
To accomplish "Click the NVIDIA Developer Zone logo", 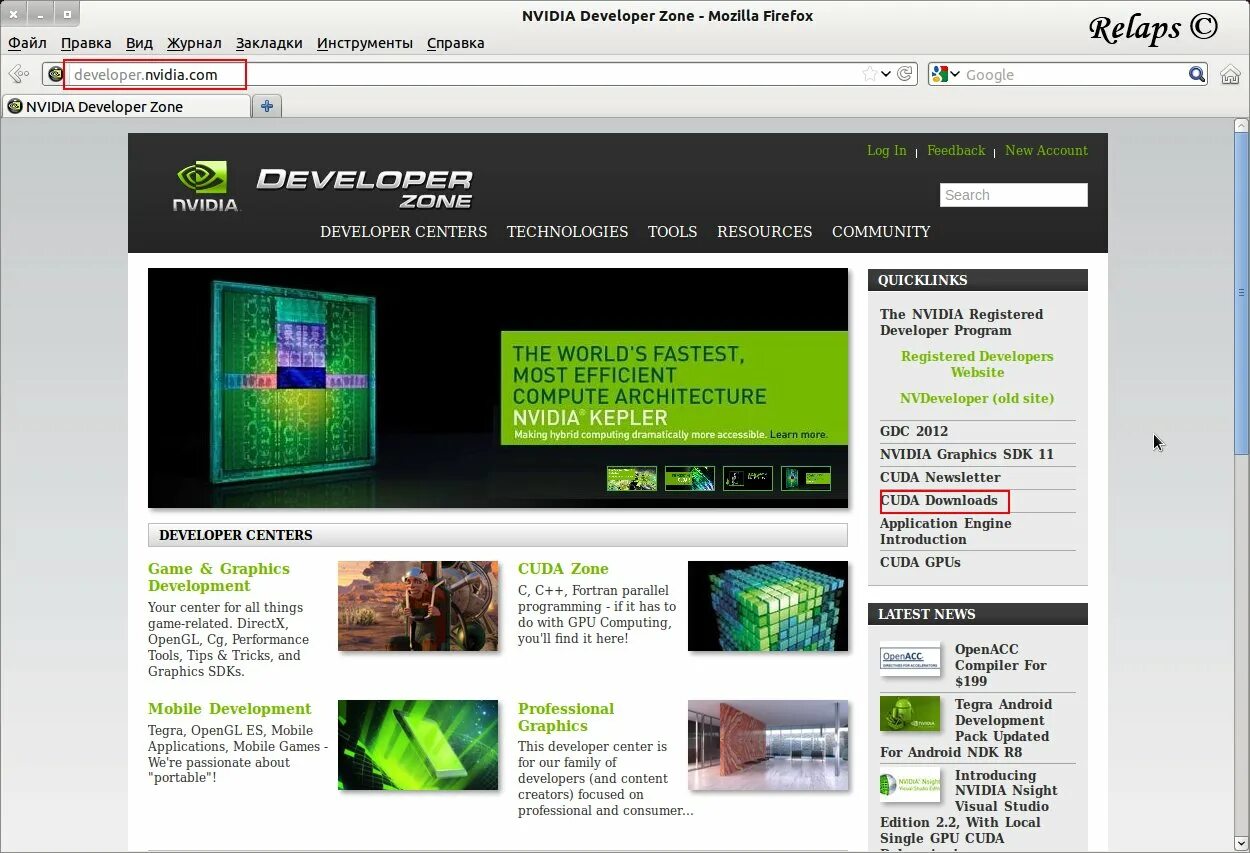I will (x=322, y=188).
